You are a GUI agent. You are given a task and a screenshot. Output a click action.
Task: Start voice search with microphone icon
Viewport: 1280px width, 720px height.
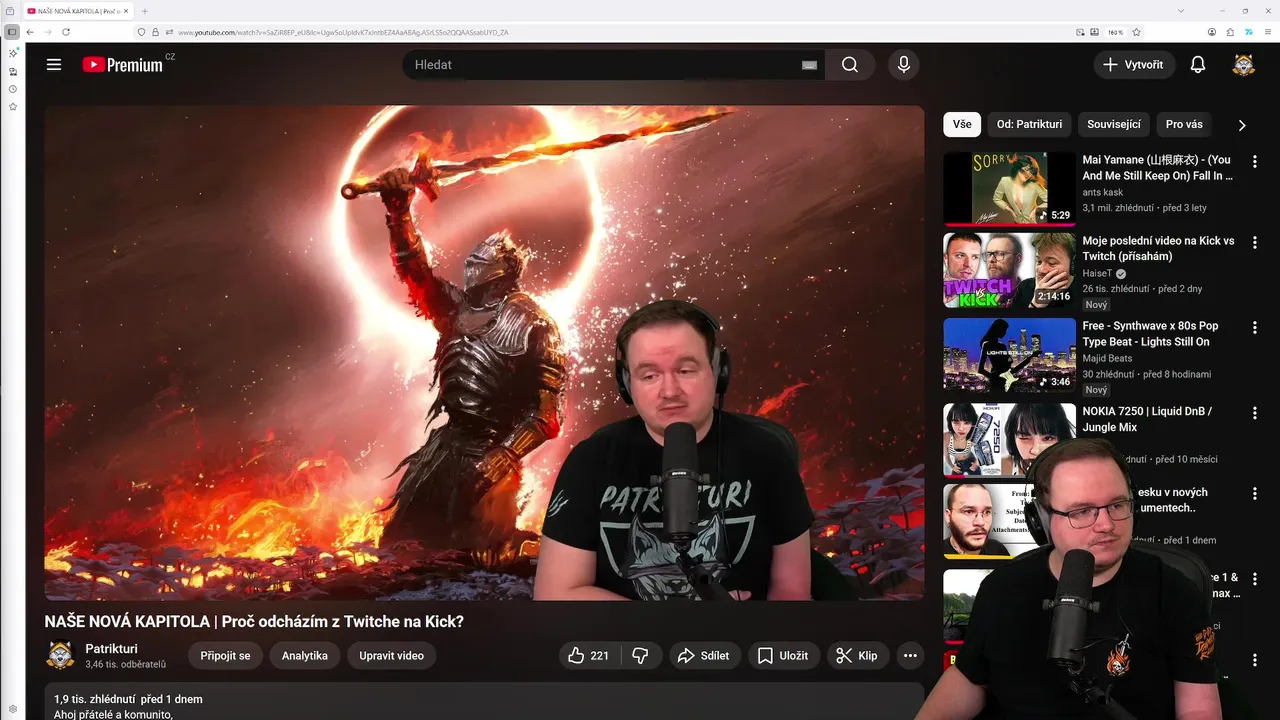coord(904,65)
